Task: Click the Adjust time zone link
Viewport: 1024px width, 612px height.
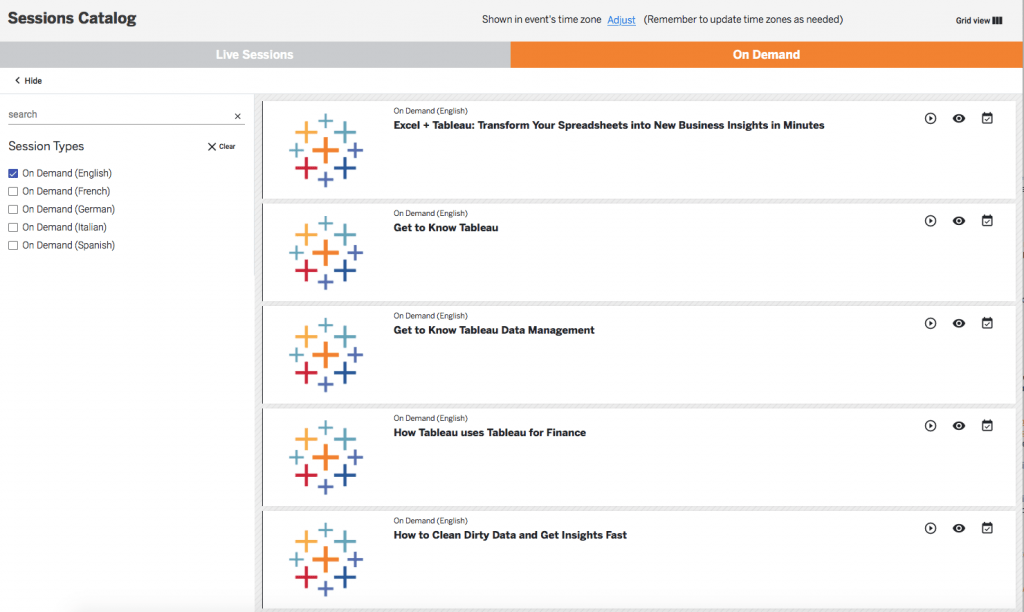Action: coord(621,20)
